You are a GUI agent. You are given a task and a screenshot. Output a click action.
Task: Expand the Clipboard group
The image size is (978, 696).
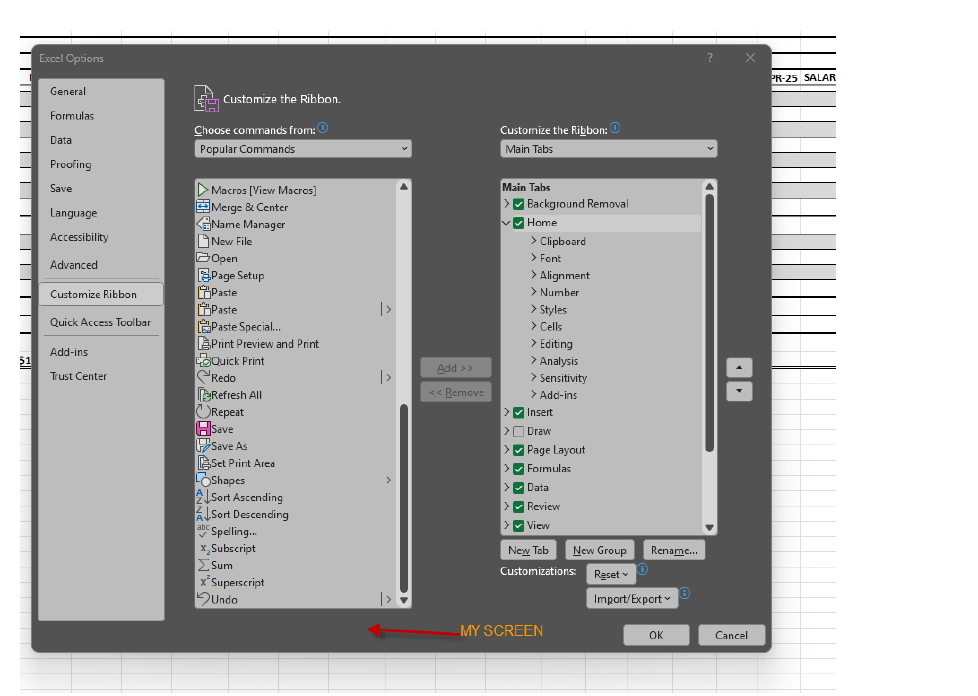[534, 240]
